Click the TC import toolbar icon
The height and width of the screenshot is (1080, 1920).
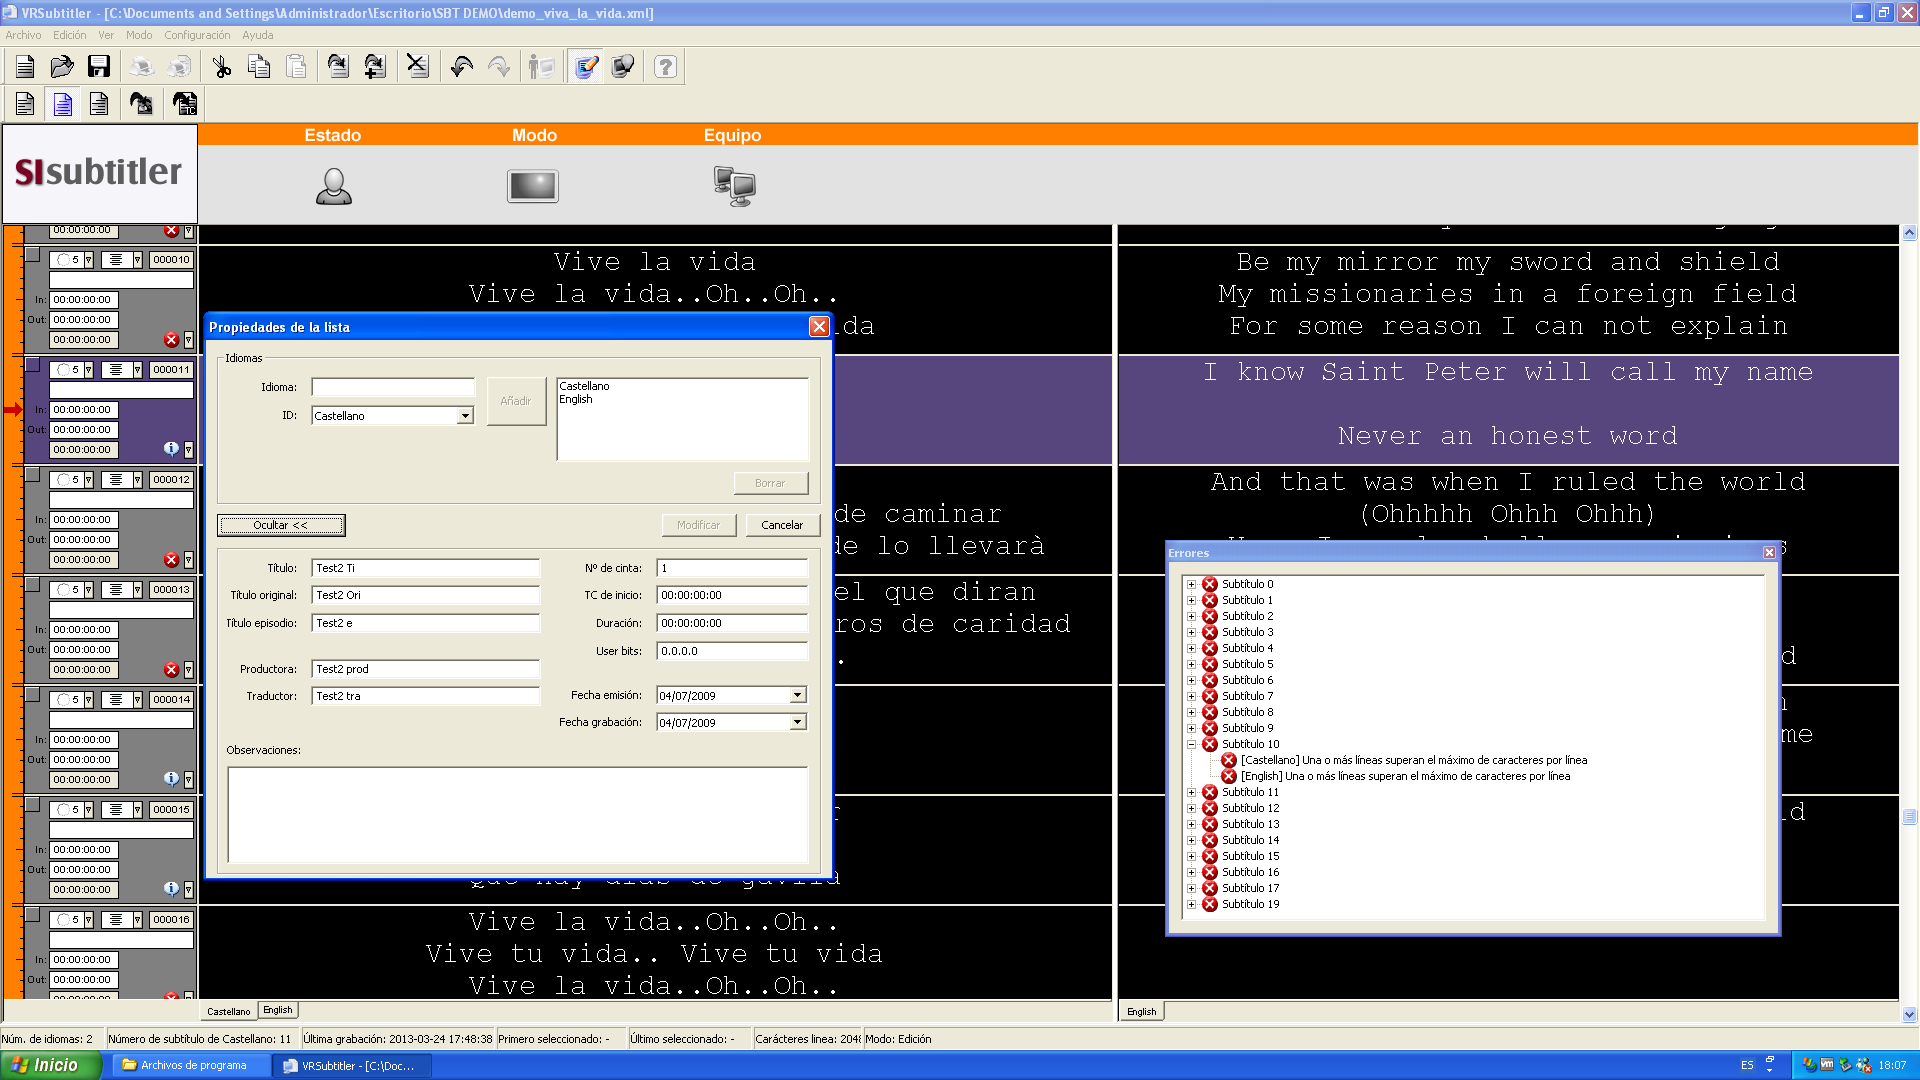[x=185, y=104]
